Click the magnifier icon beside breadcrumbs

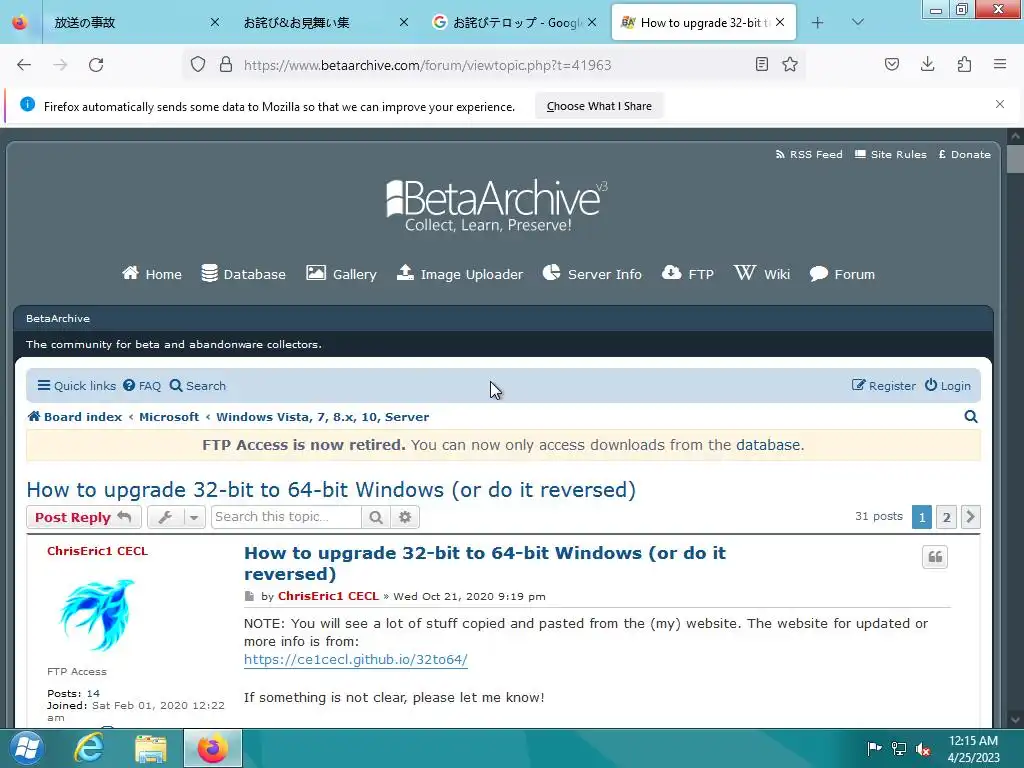coord(970,417)
